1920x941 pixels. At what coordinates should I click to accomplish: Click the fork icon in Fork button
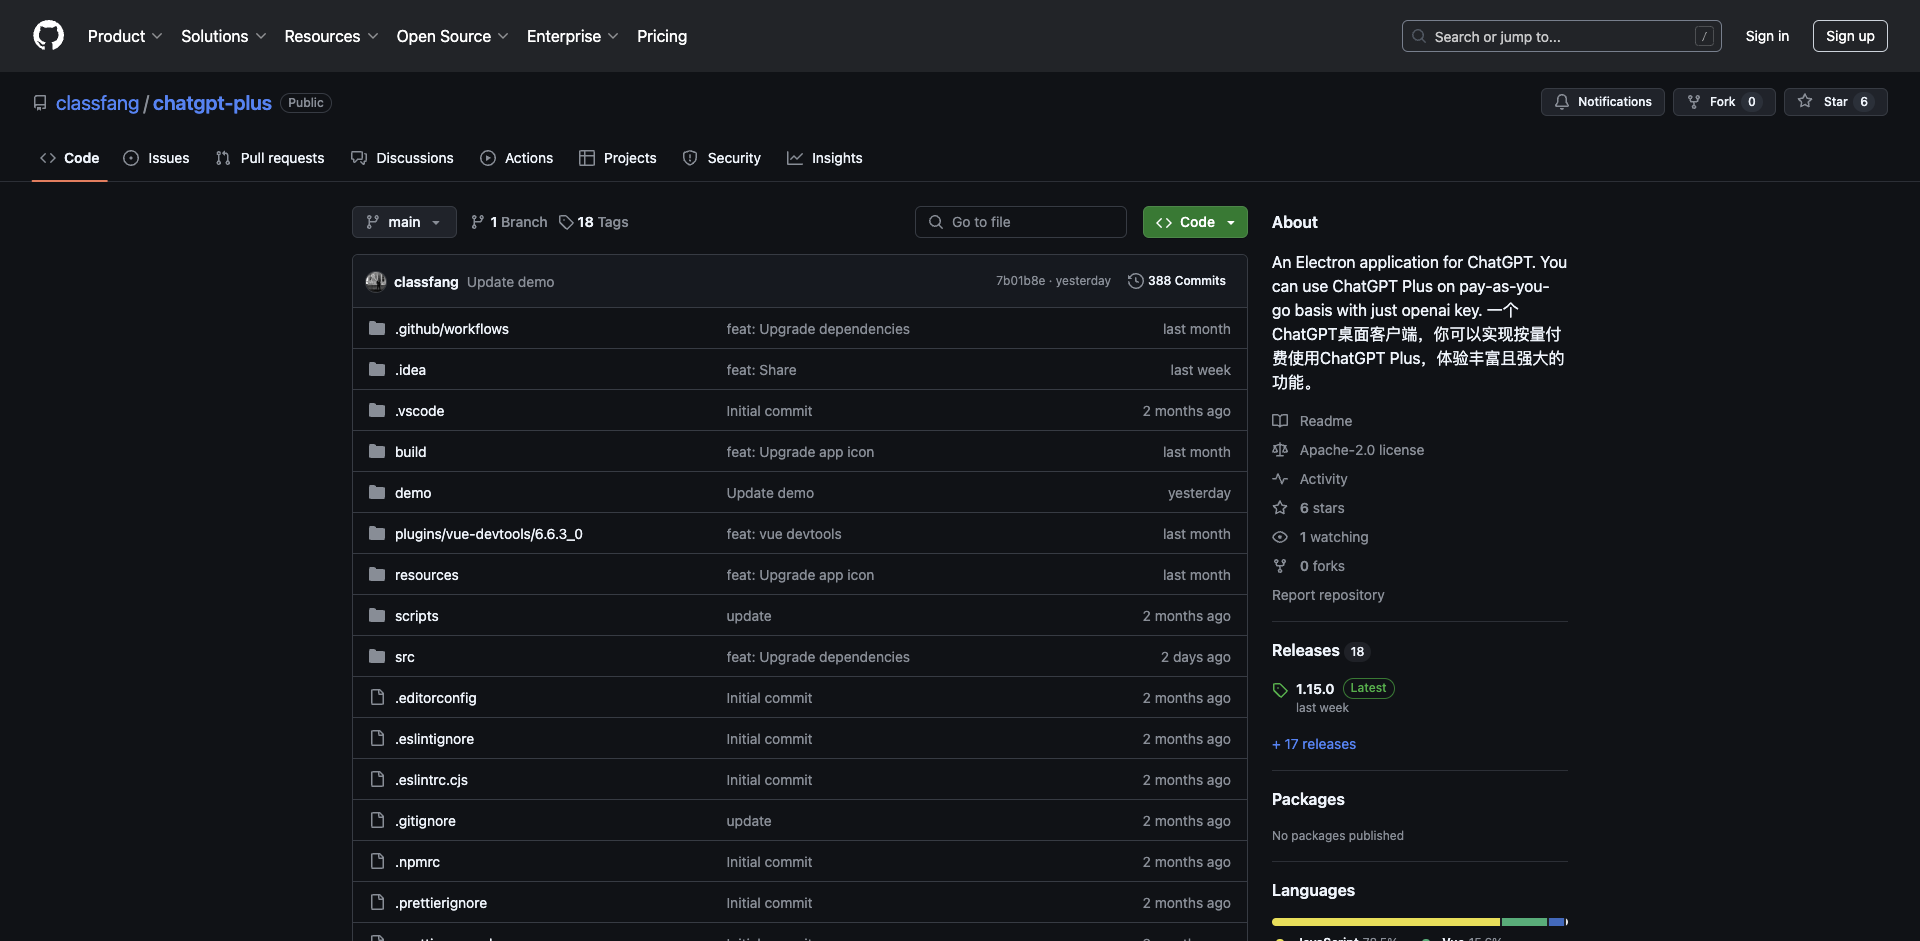tap(1694, 102)
